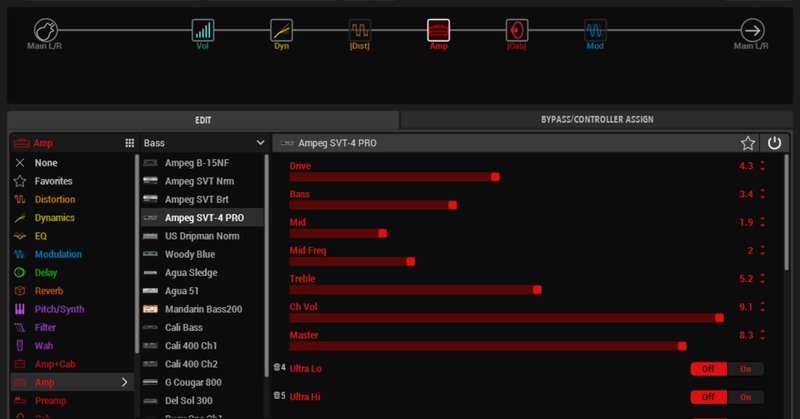
Task: Open Dynamics category
Action: coord(71,218)
